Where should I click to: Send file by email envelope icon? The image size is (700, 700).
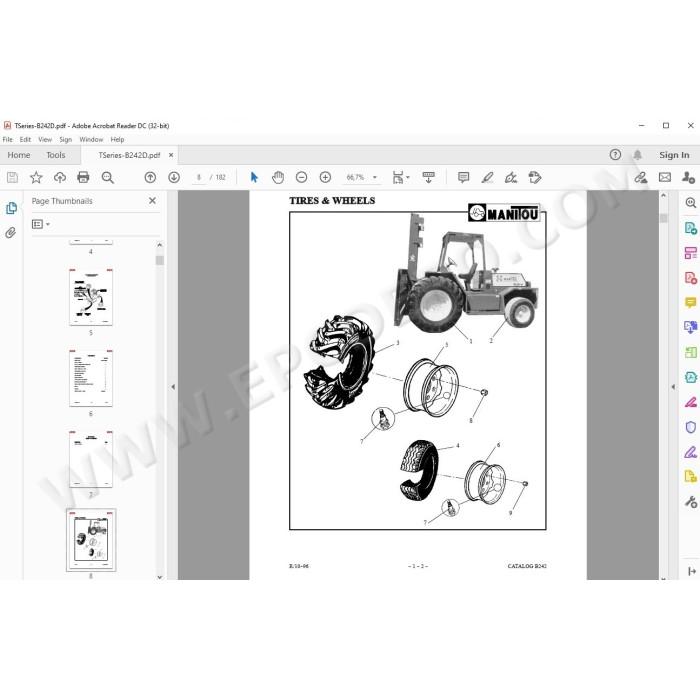click(x=665, y=177)
